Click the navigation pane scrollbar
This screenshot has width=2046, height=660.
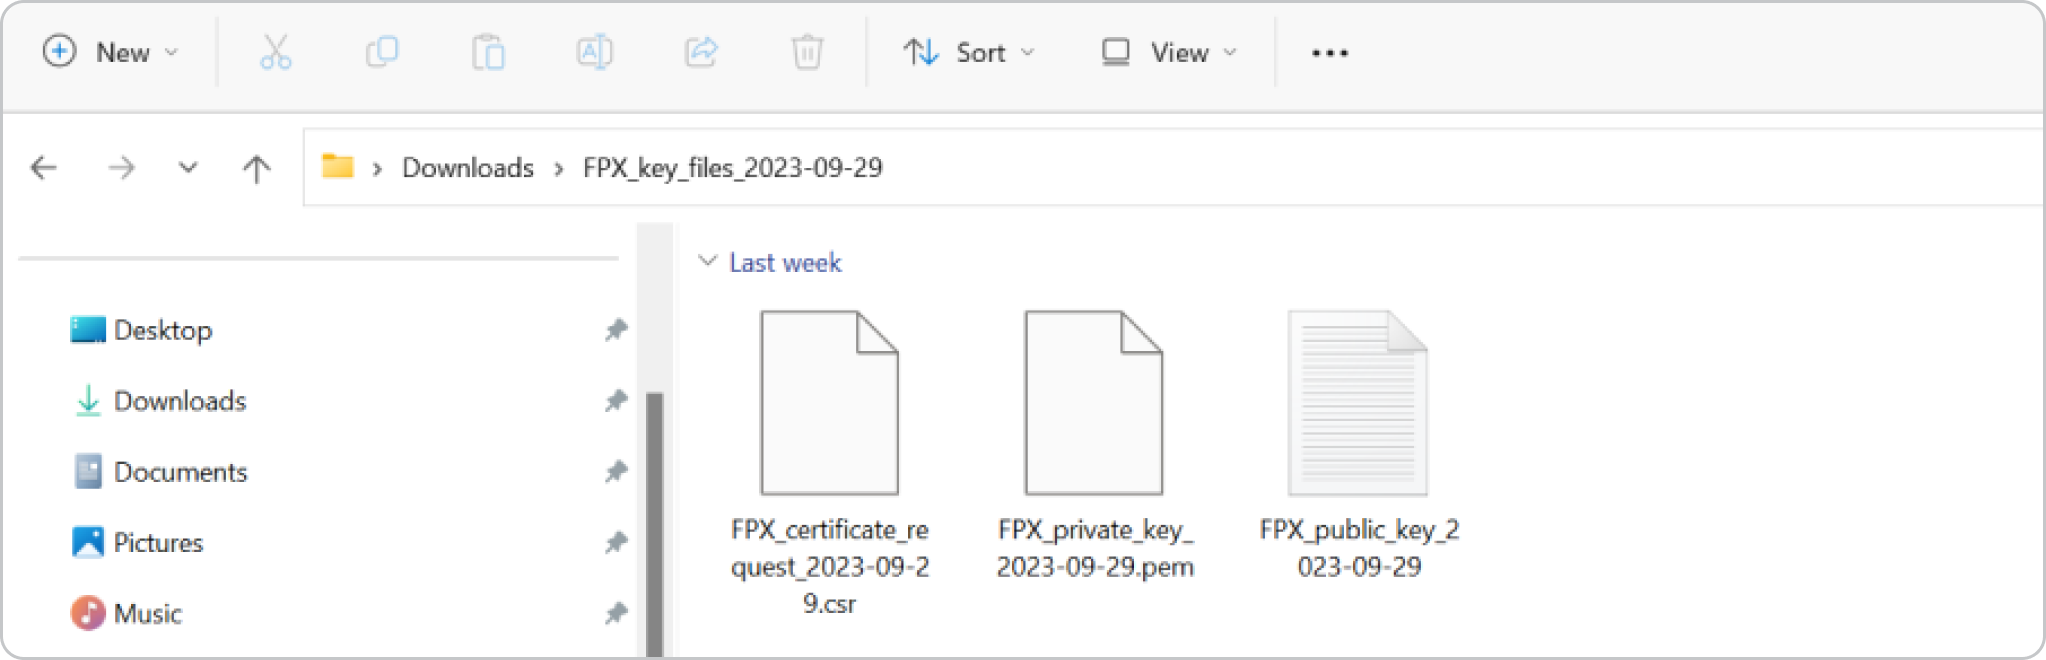pyautogui.click(x=655, y=523)
